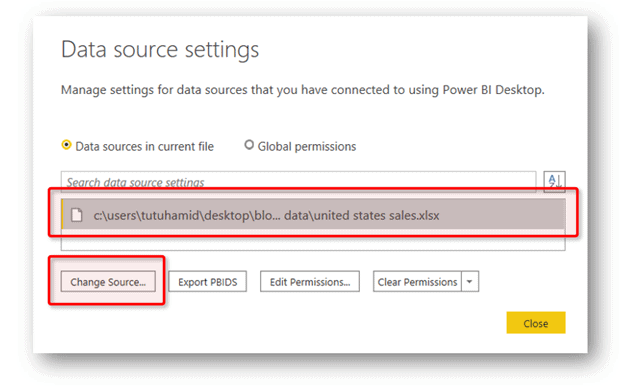Click Export PBIDS button
This screenshot has height=388, width=624.
point(207,282)
